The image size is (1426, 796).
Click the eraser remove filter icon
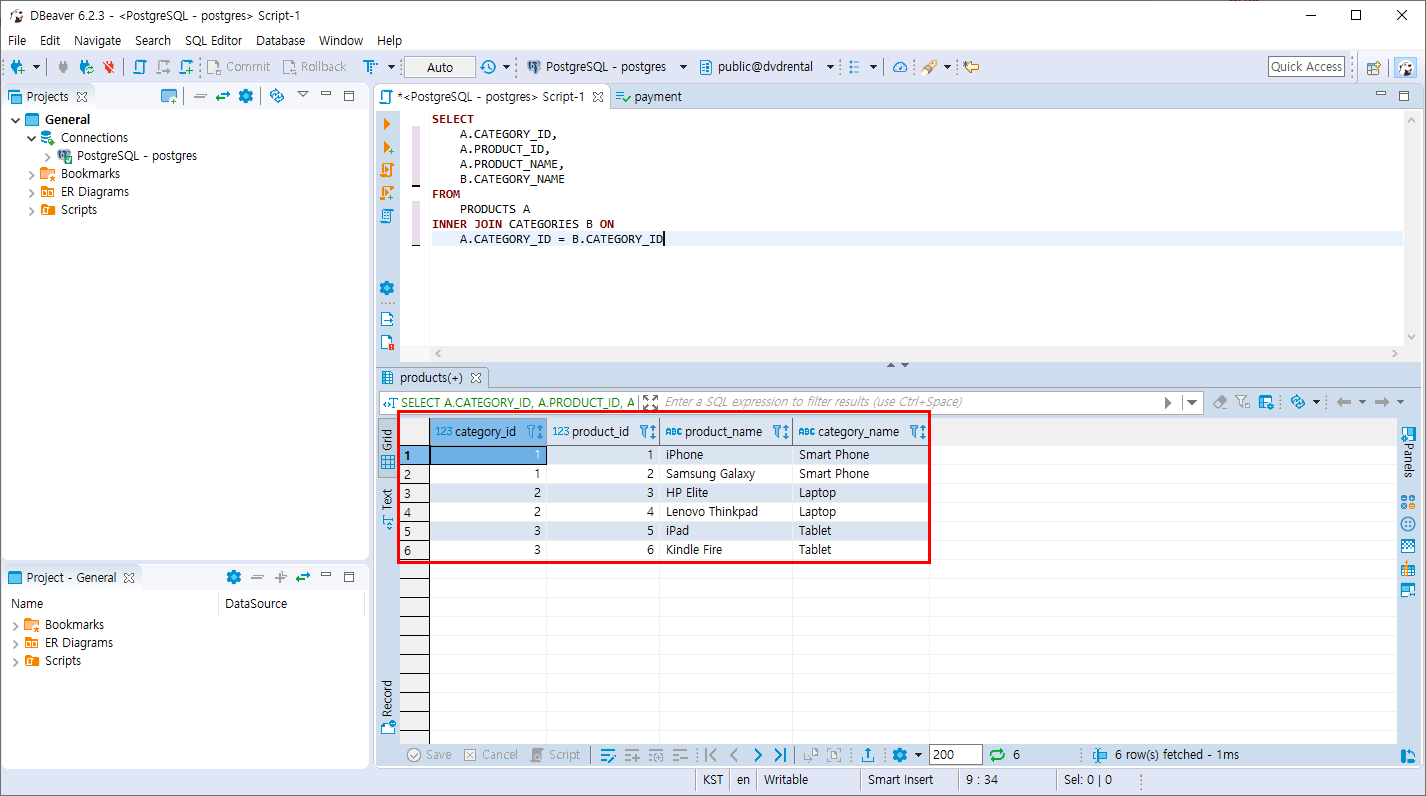pos(1220,402)
